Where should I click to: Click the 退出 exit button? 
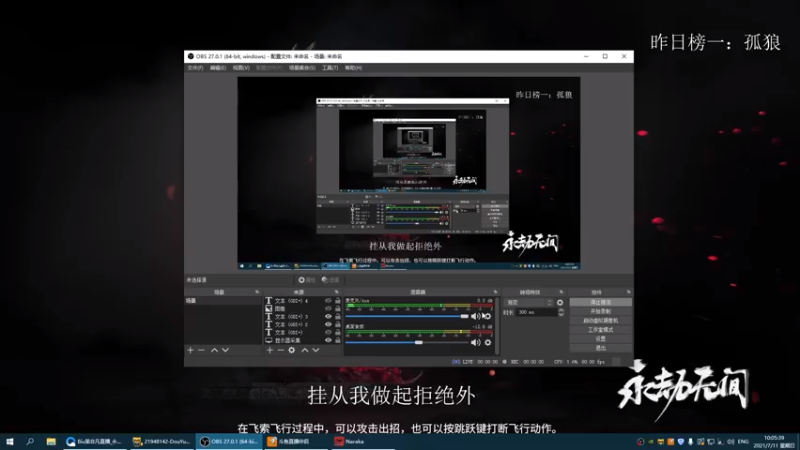click(601, 348)
